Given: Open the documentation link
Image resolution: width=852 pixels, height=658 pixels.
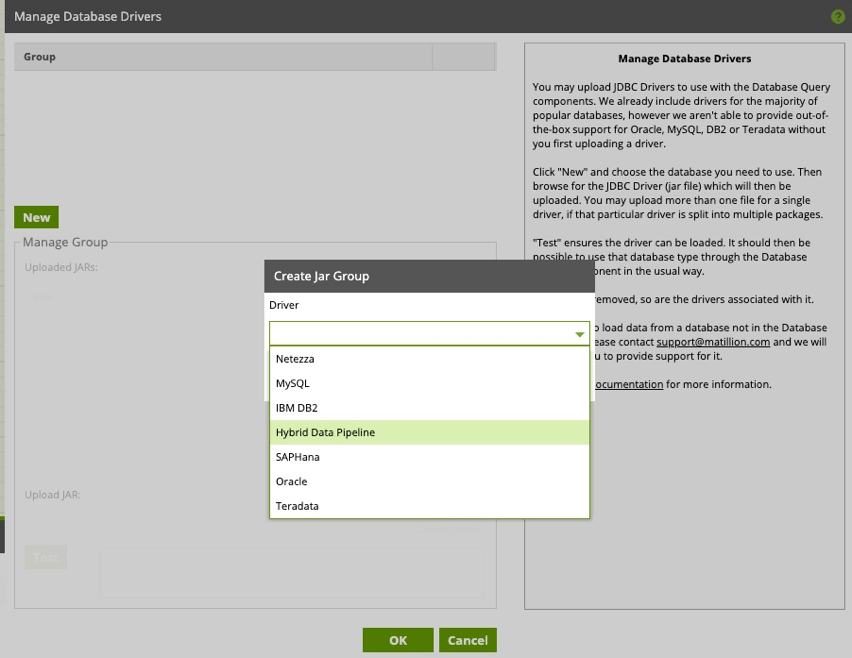Looking at the screenshot, I should [629, 384].
